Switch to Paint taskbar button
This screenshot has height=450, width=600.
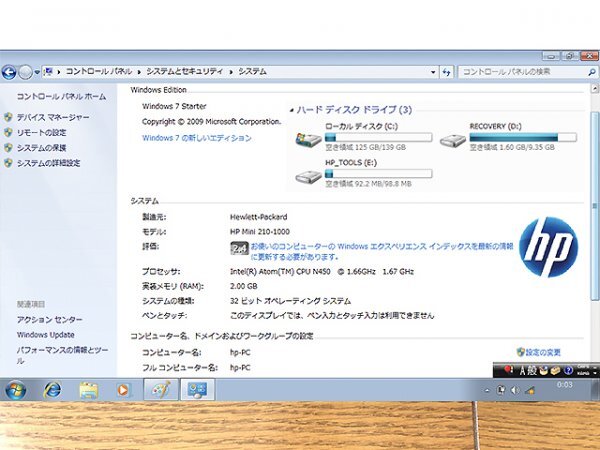pos(161,390)
